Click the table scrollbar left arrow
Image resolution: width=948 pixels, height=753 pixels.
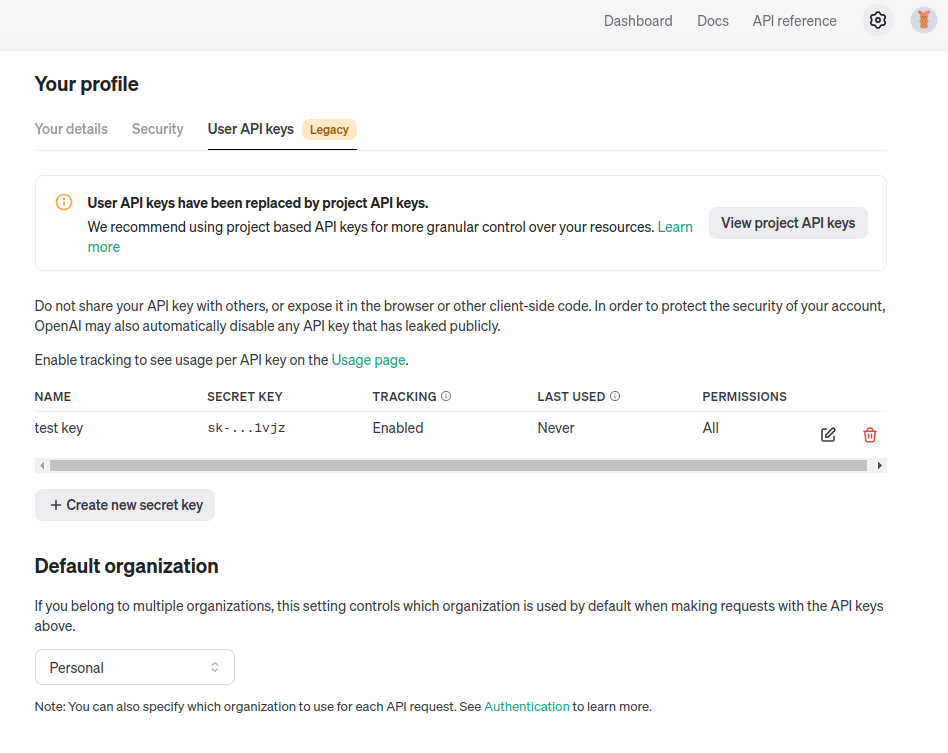[41, 465]
